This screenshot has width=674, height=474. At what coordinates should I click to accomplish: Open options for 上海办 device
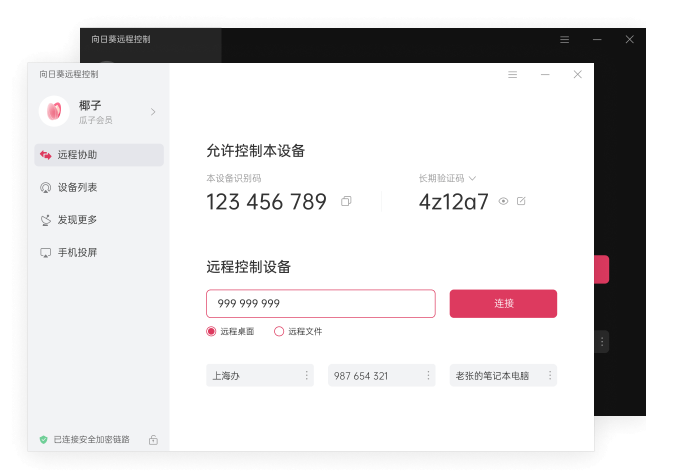click(x=306, y=376)
